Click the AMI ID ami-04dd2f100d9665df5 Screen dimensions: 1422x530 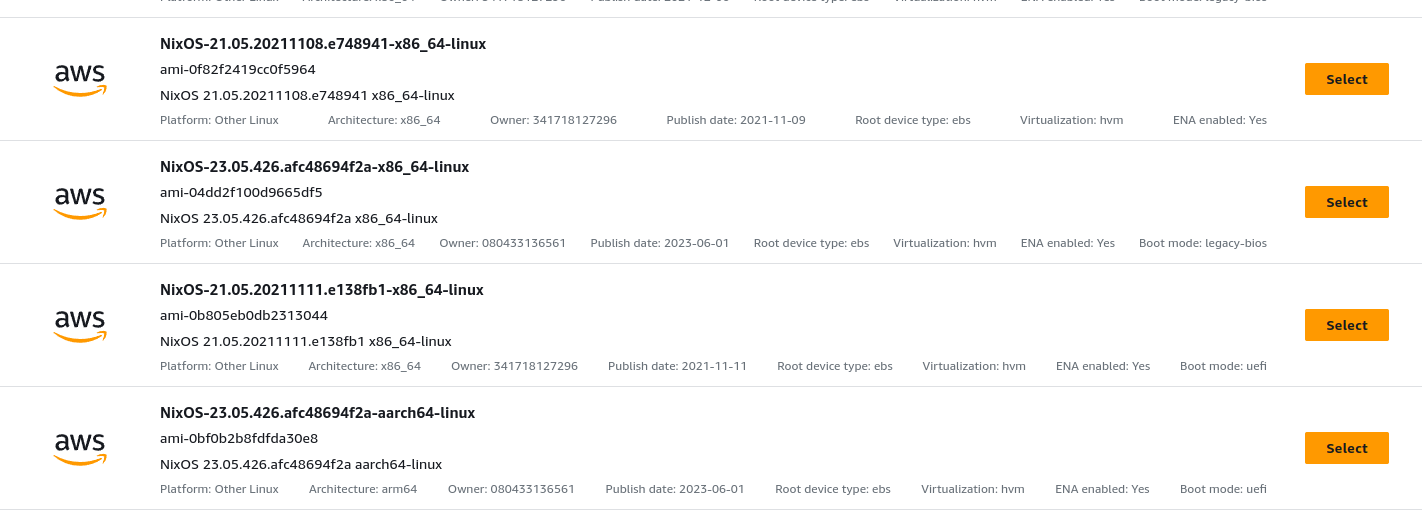pos(241,193)
